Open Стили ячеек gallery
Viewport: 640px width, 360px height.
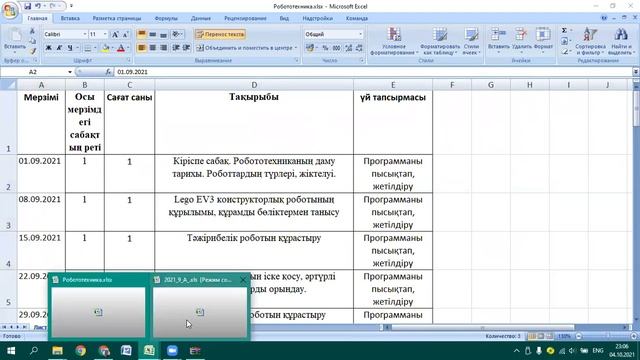(x=471, y=41)
